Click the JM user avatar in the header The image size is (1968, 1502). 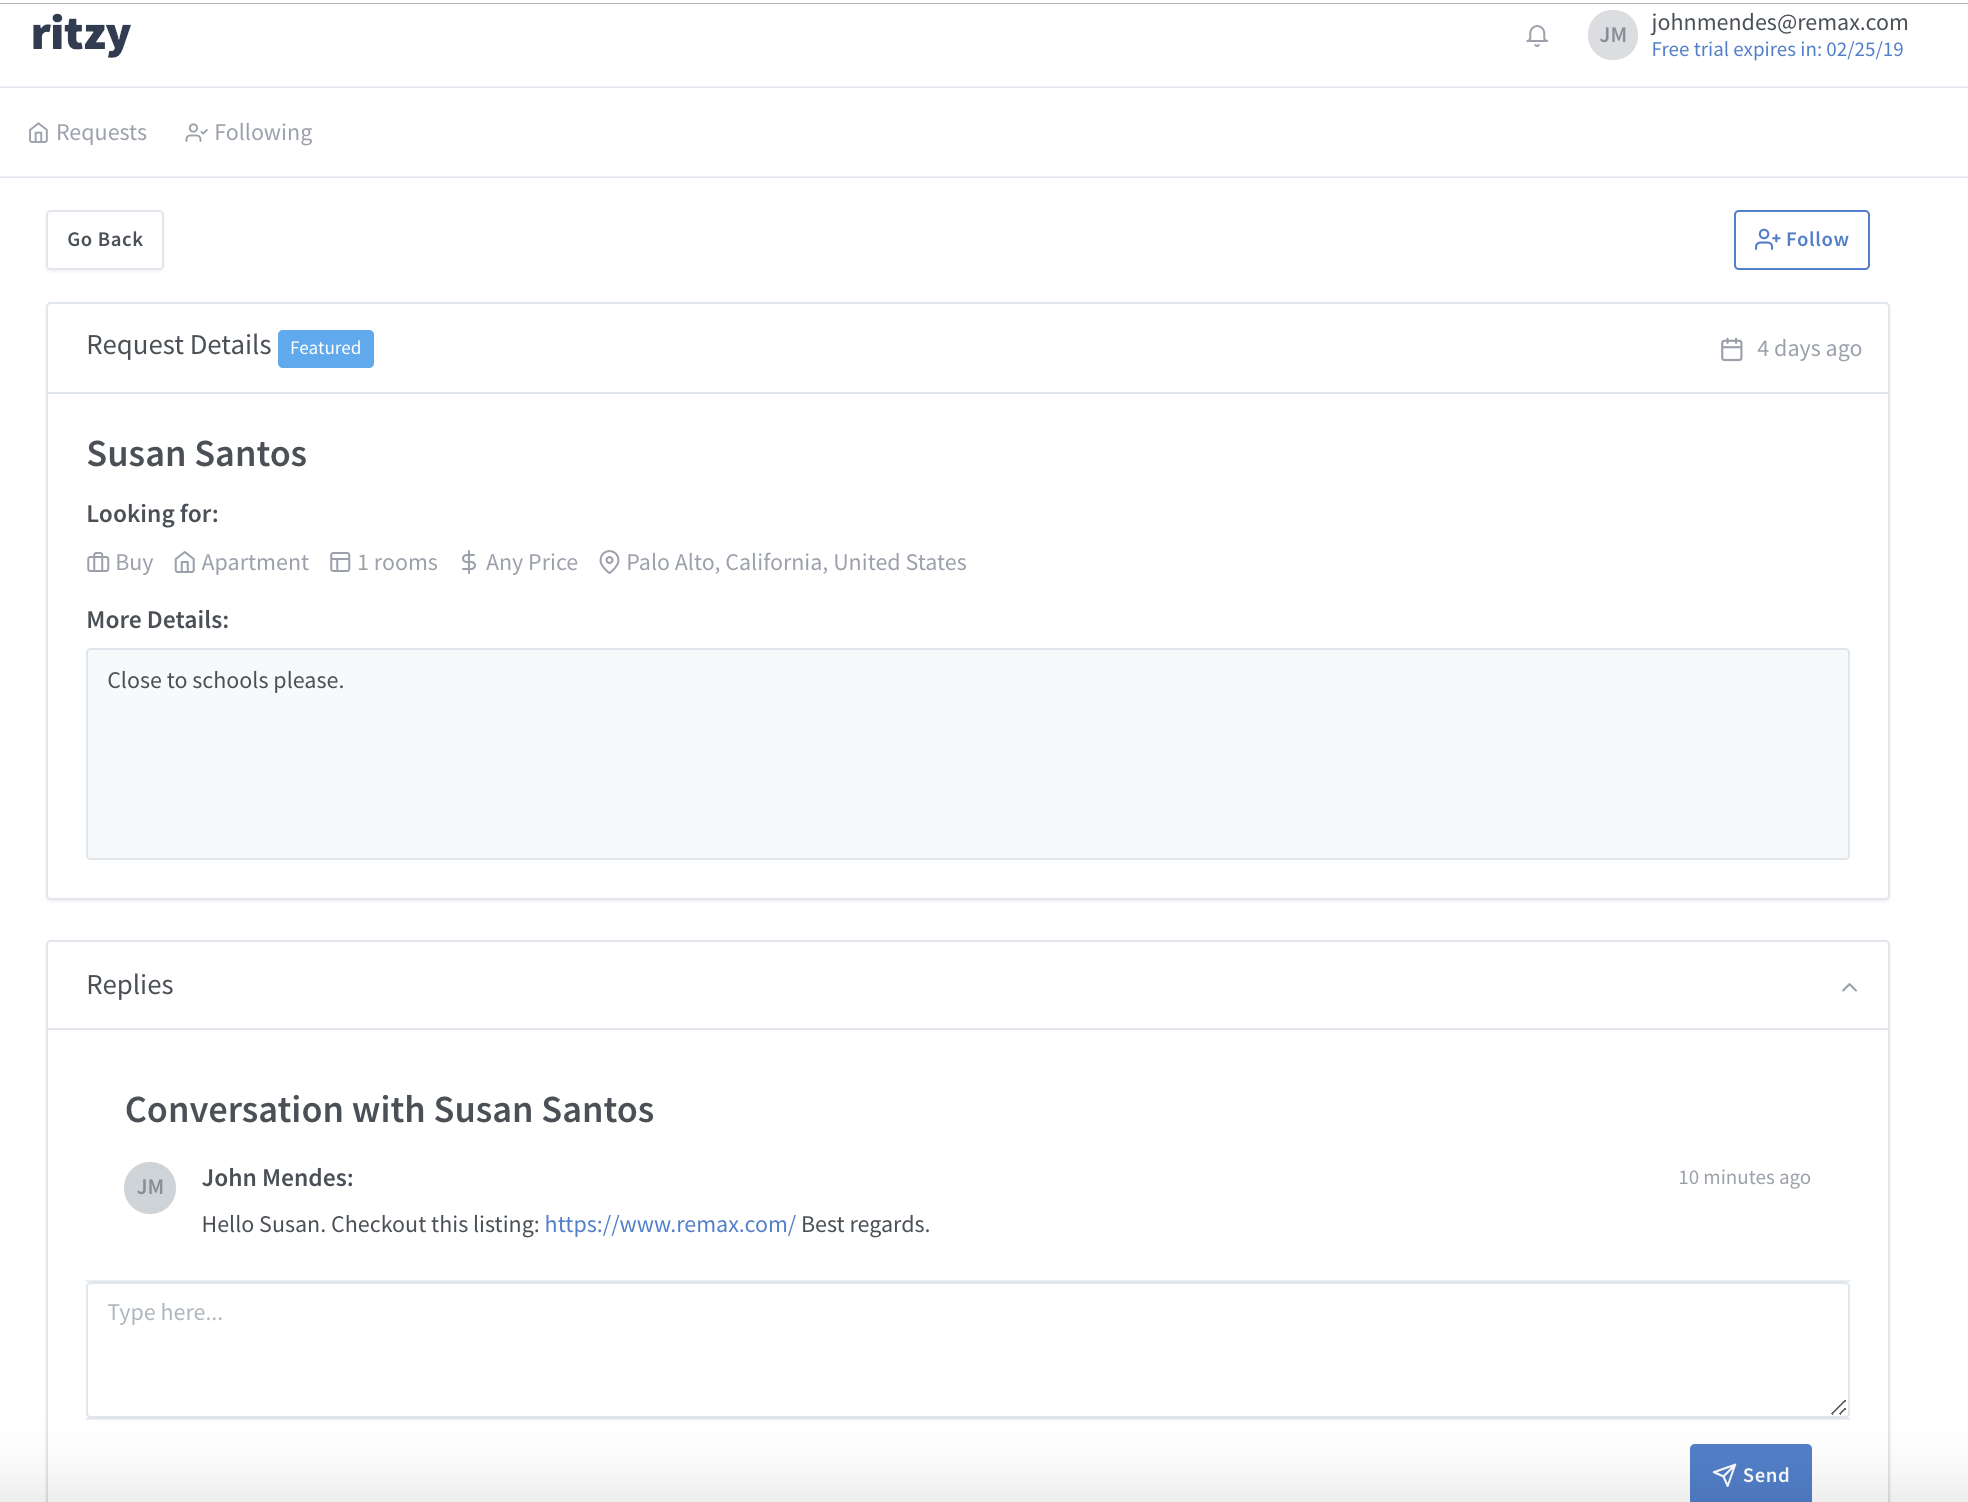click(1612, 36)
